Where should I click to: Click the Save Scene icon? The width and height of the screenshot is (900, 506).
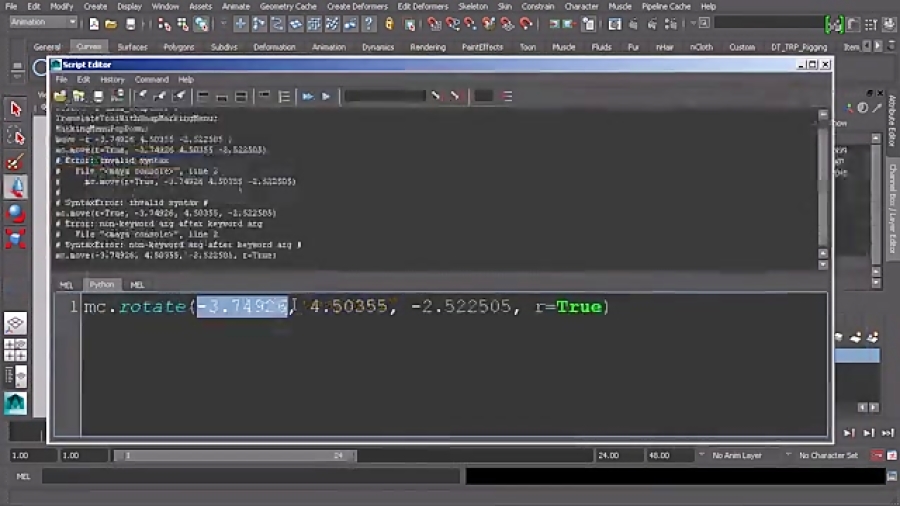tap(130, 24)
